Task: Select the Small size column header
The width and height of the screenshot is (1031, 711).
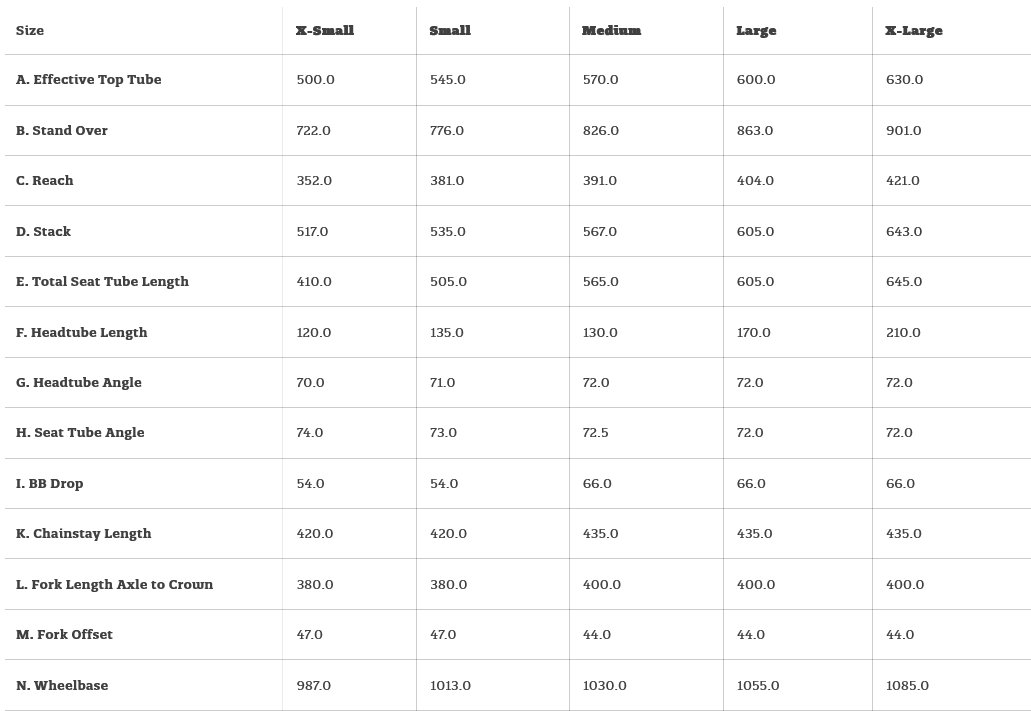Action: point(450,31)
